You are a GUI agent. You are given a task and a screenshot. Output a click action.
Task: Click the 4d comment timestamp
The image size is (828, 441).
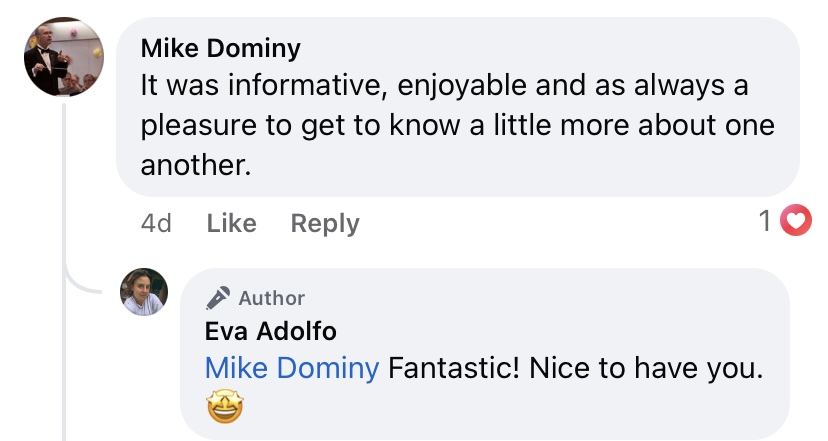click(156, 223)
